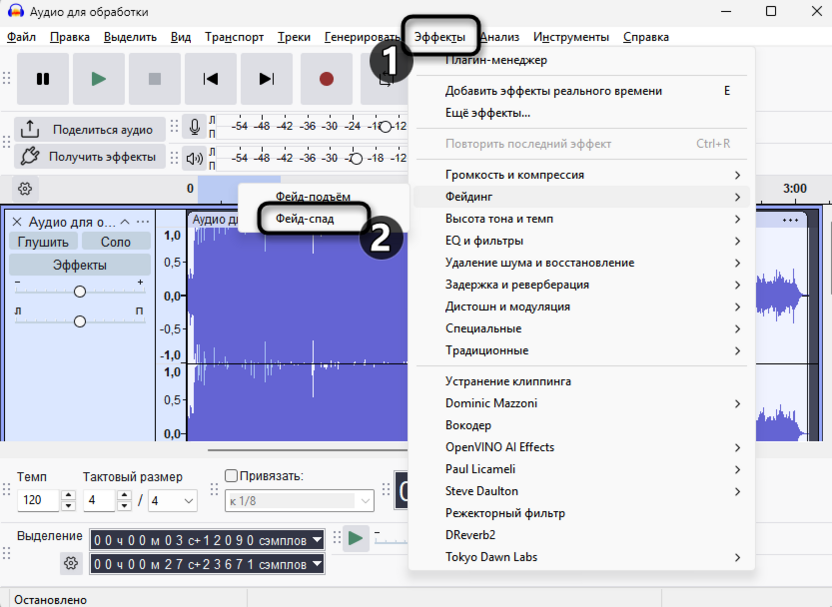832x607 pixels.
Task: Choose Устранение клиппинга effect
Action: 582,381
